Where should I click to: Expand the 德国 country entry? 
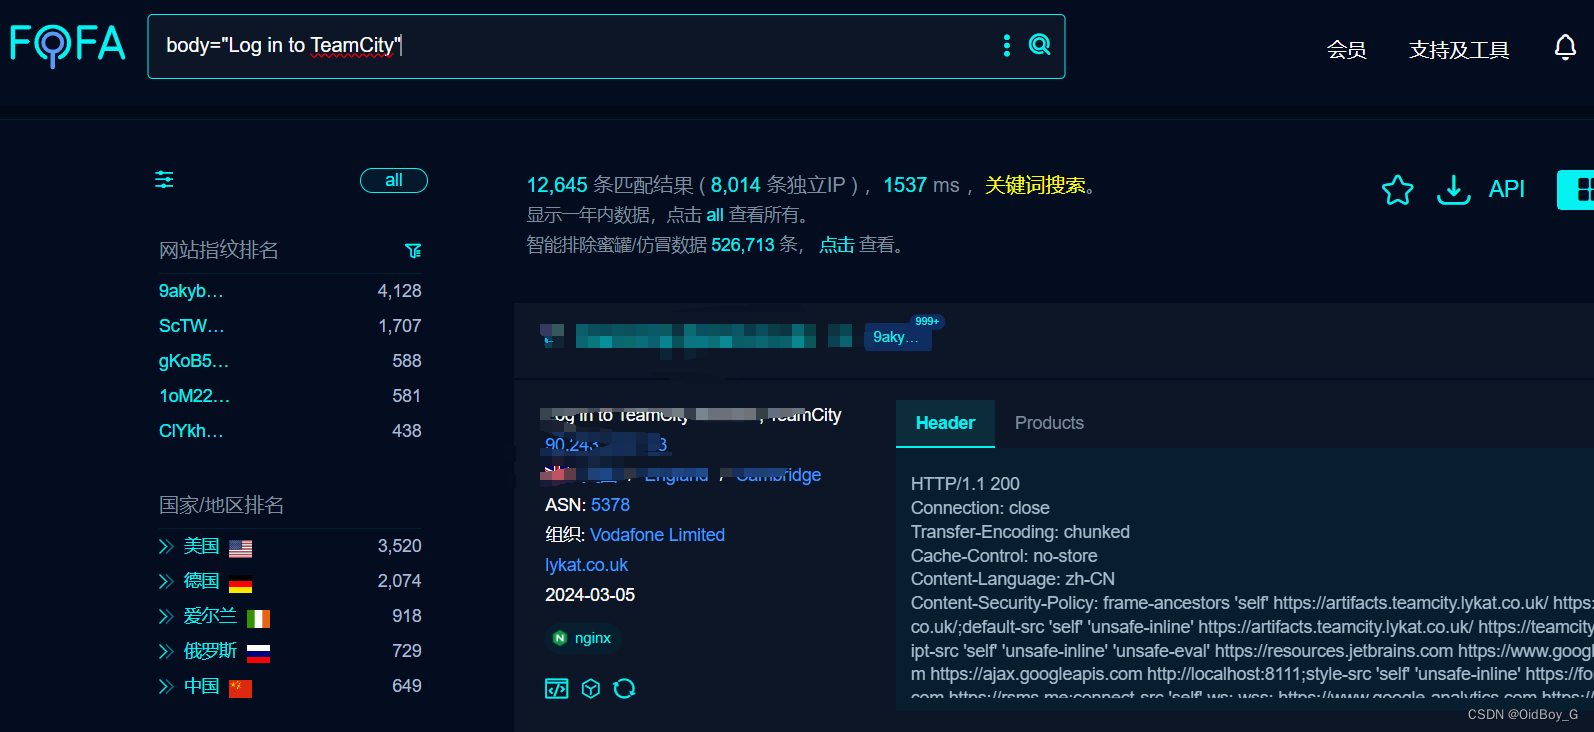(166, 581)
